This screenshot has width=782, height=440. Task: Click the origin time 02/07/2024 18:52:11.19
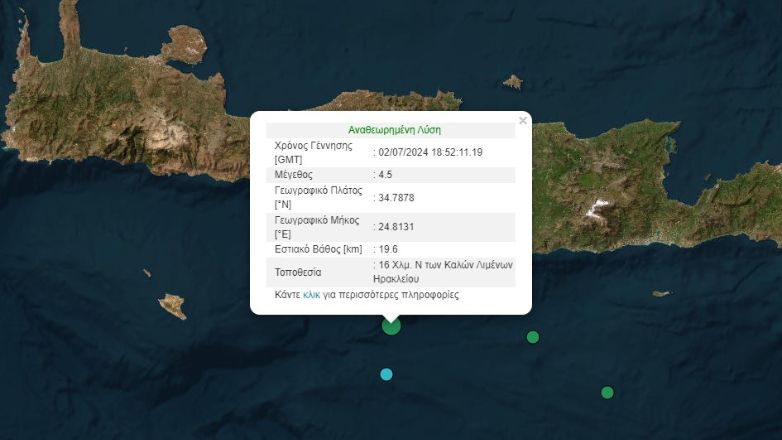pos(430,152)
